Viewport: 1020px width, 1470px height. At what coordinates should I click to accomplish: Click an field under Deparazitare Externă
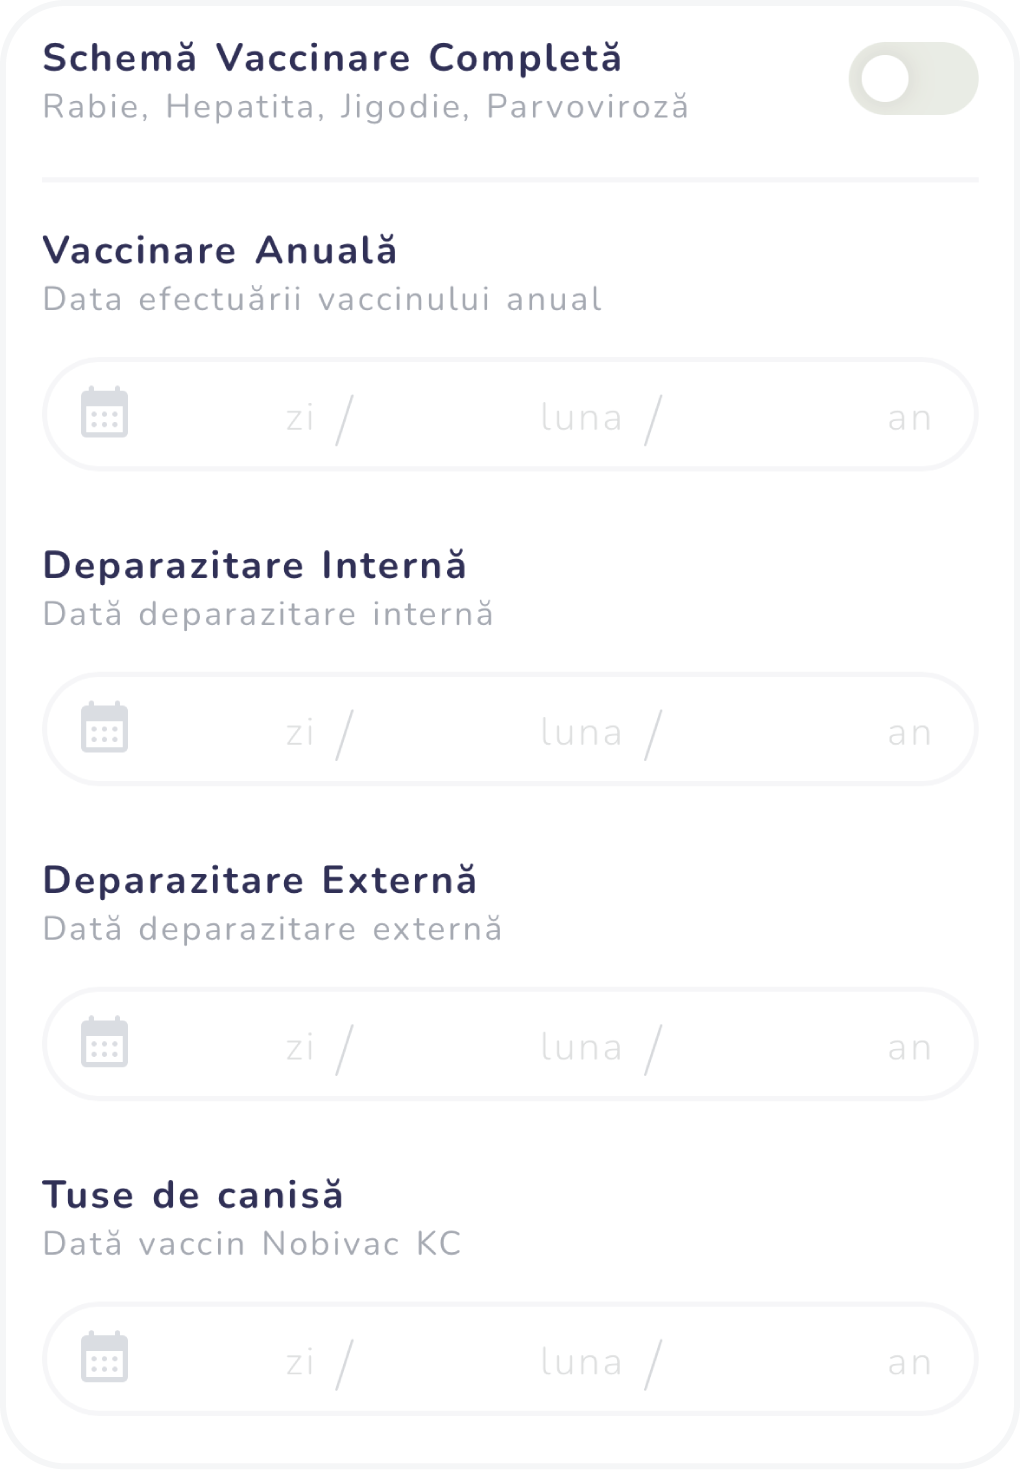pyautogui.click(x=909, y=1048)
